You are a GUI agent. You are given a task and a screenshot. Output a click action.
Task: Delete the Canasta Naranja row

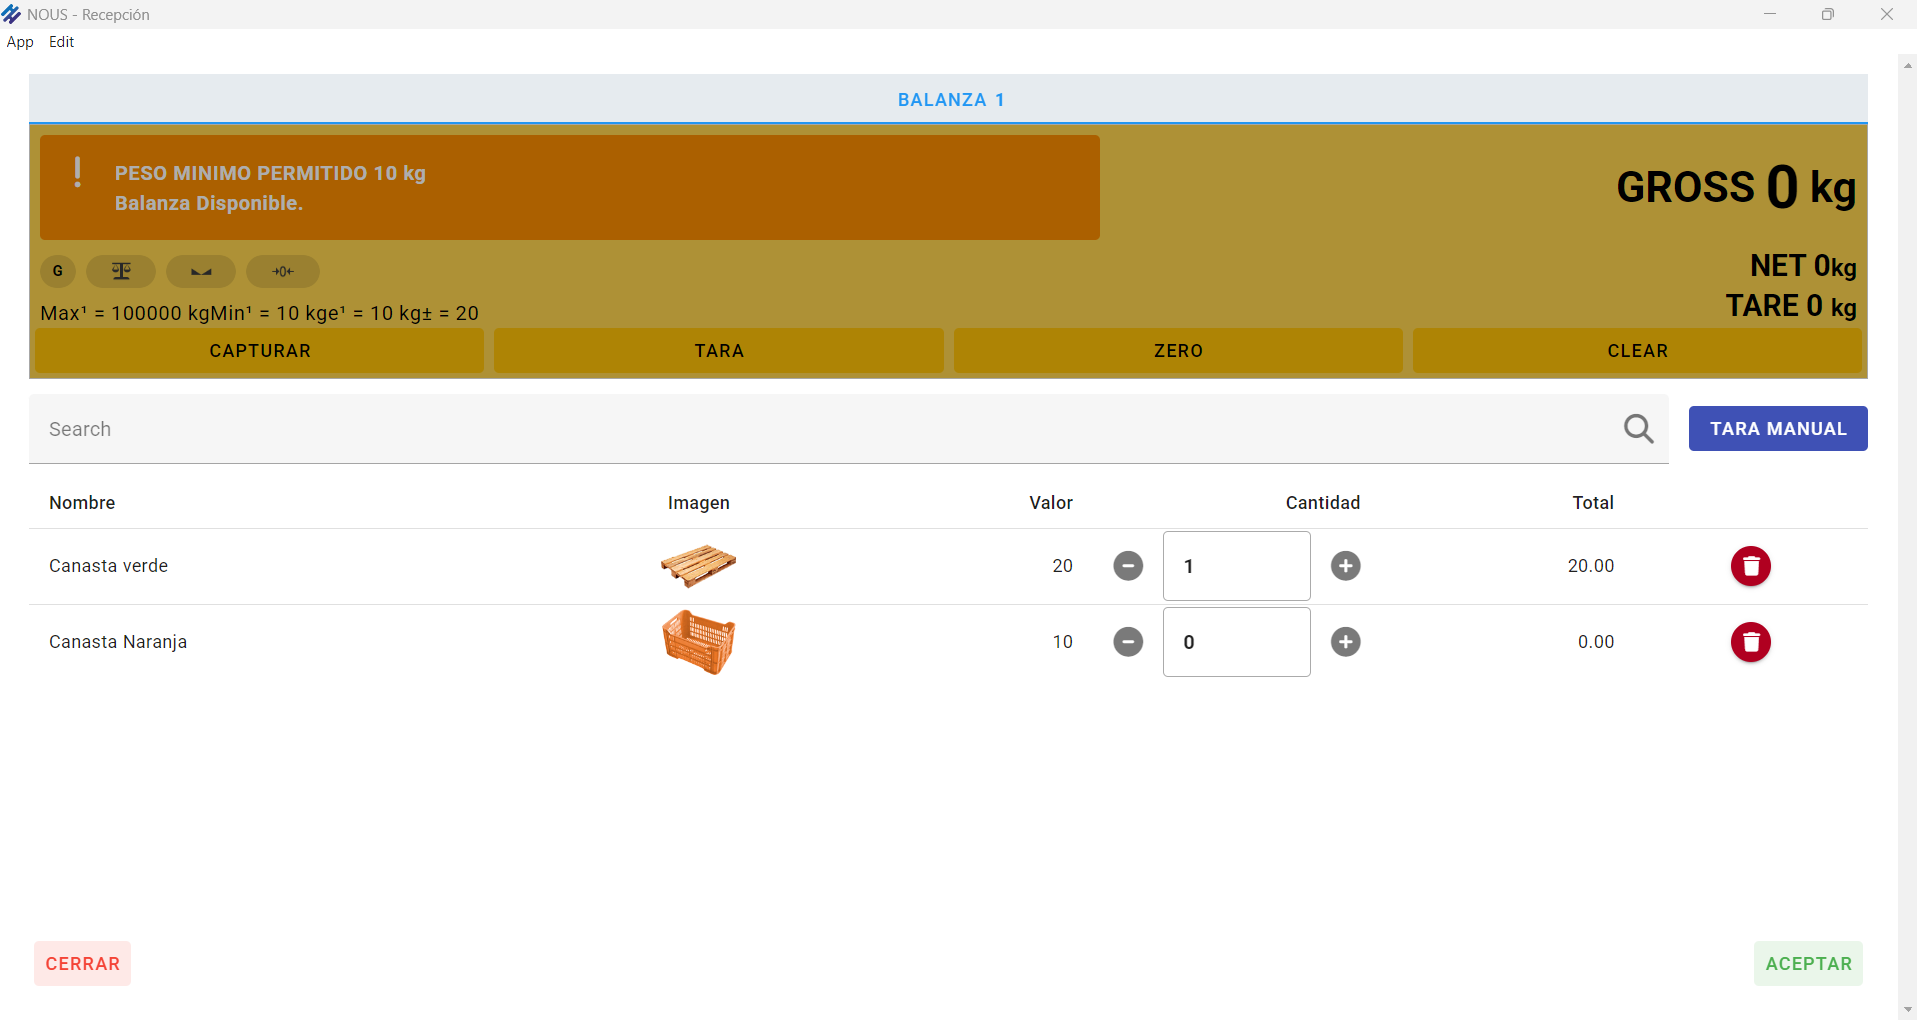click(x=1750, y=642)
